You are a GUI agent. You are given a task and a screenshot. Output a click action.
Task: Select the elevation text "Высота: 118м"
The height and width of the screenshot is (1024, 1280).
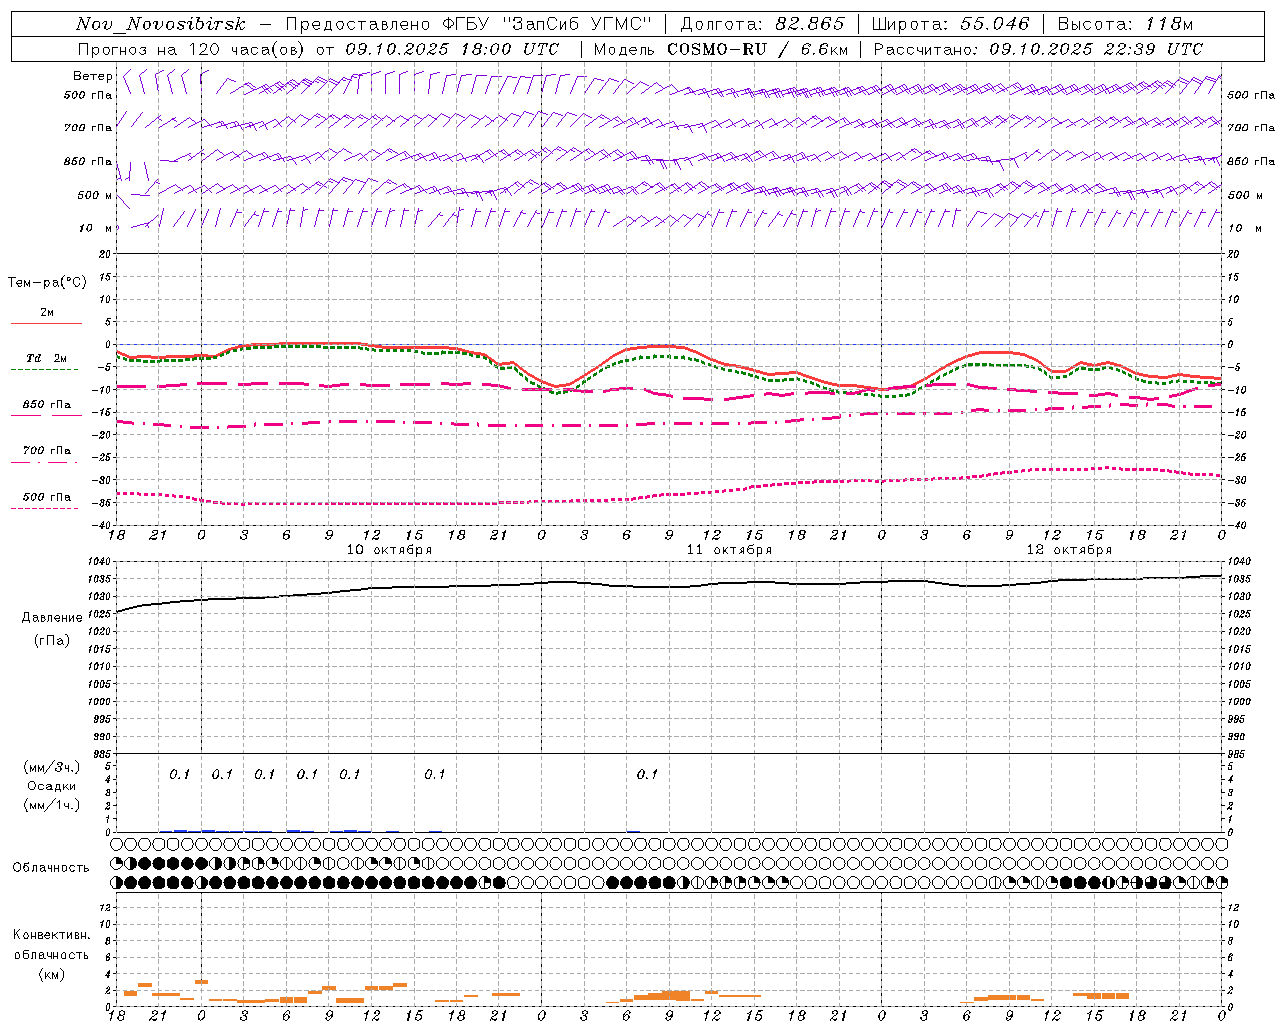1125,24
